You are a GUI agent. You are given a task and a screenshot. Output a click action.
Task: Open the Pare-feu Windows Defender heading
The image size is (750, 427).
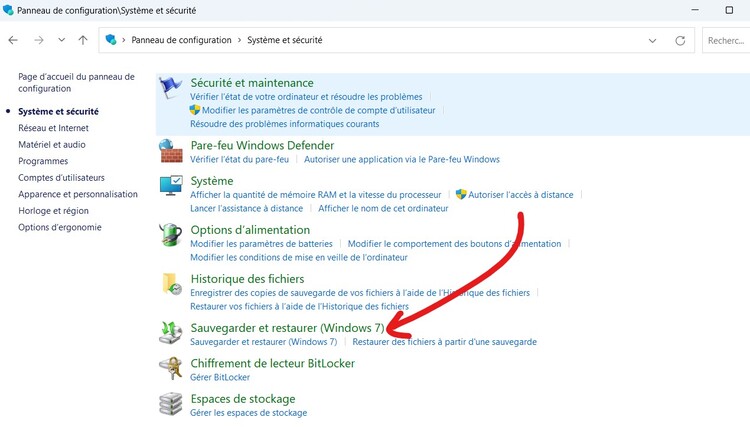(x=262, y=145)
